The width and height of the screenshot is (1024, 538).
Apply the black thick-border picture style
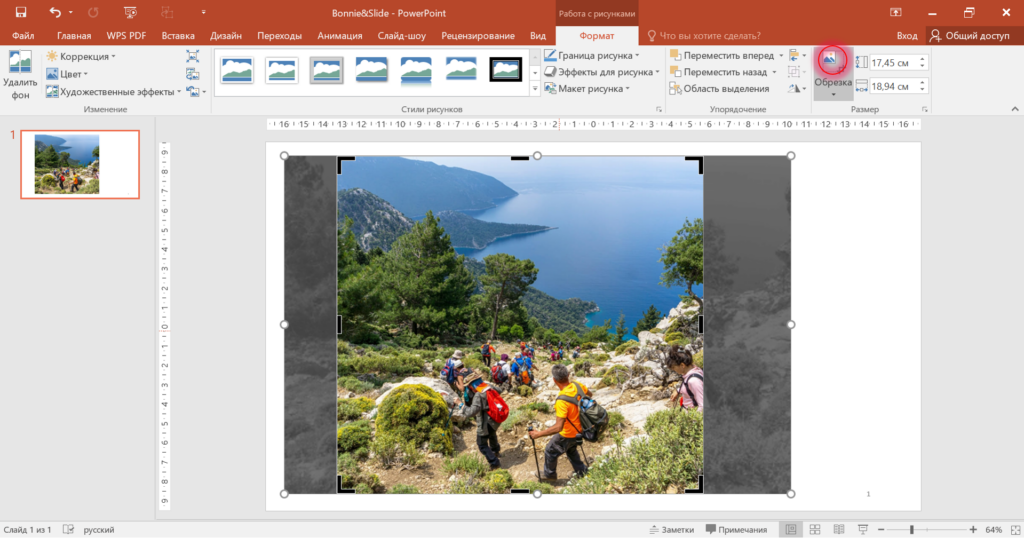pos(505,69)
